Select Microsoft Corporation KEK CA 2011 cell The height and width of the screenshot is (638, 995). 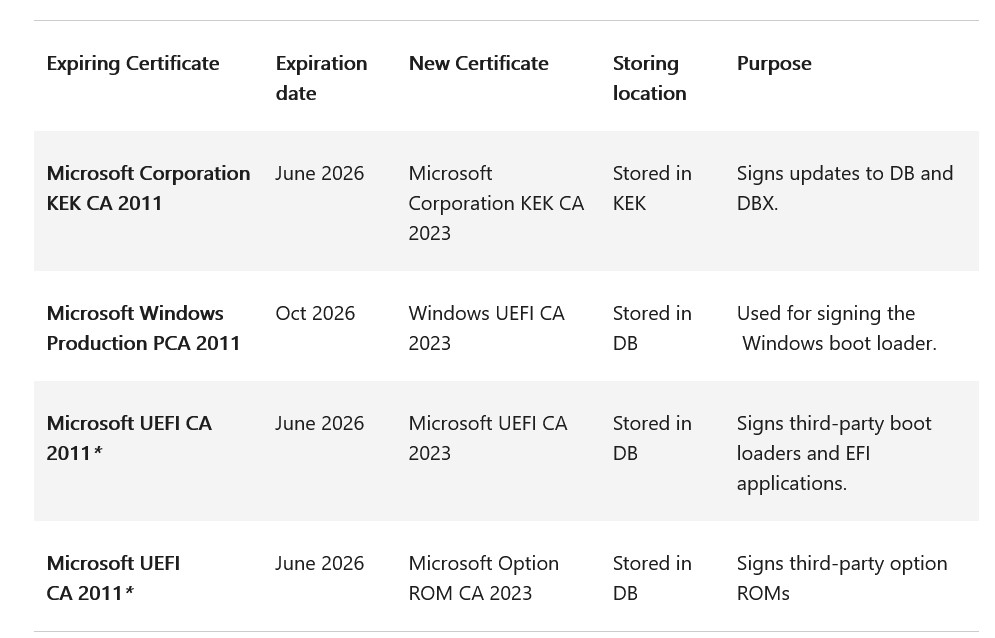148,188
